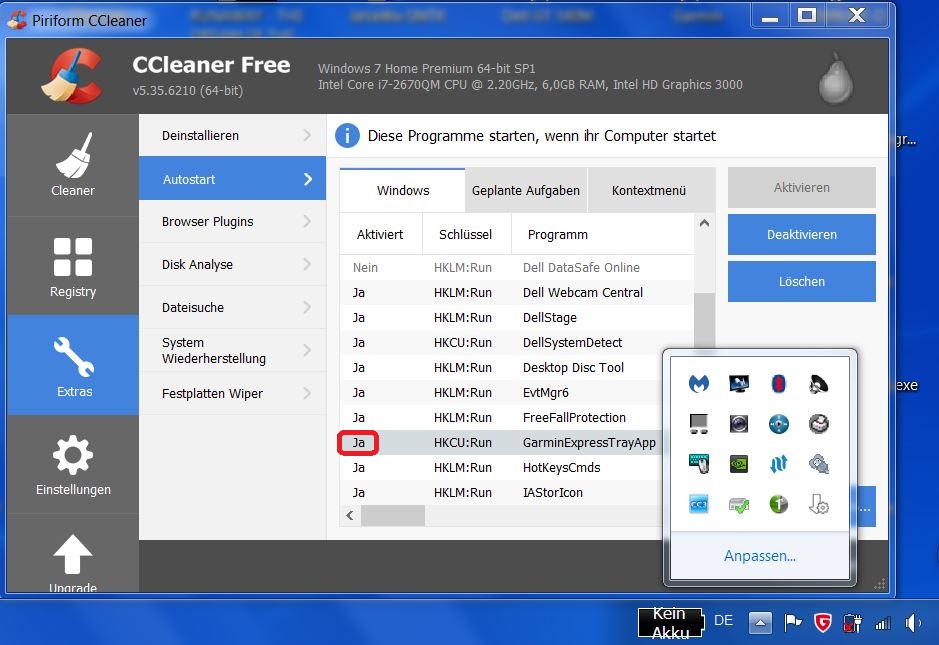Collapse the hidden tray icons arrow
Viewport: 939px width, 645px height.
pos(760,622)
